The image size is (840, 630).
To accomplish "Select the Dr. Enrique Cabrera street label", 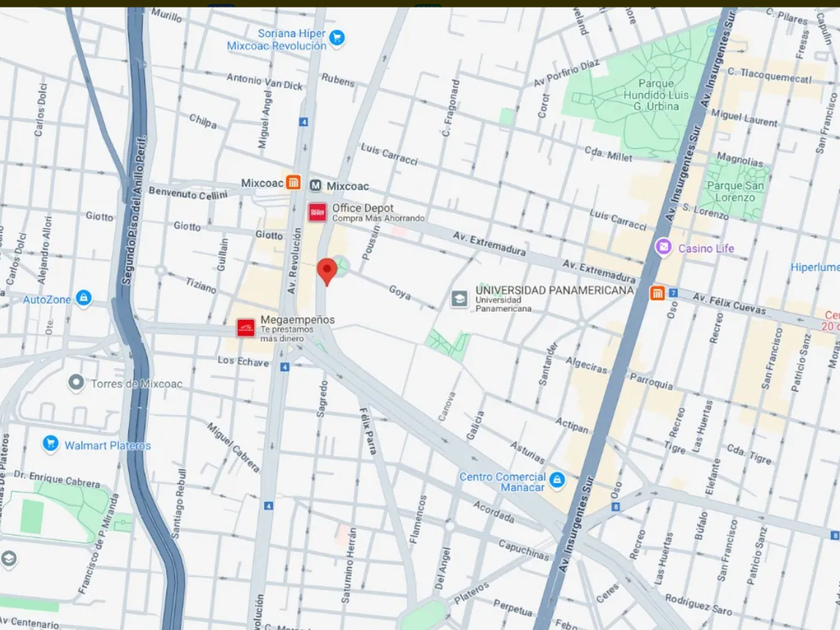I will 57,479.
